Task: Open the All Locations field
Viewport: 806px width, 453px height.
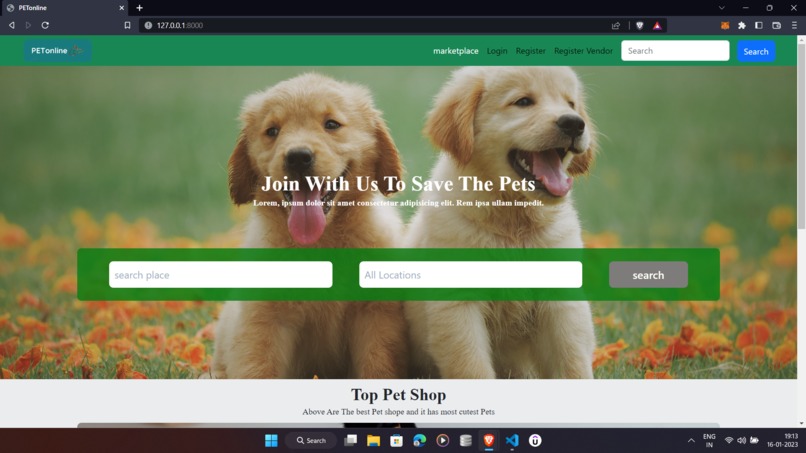Action: (470, 275)
